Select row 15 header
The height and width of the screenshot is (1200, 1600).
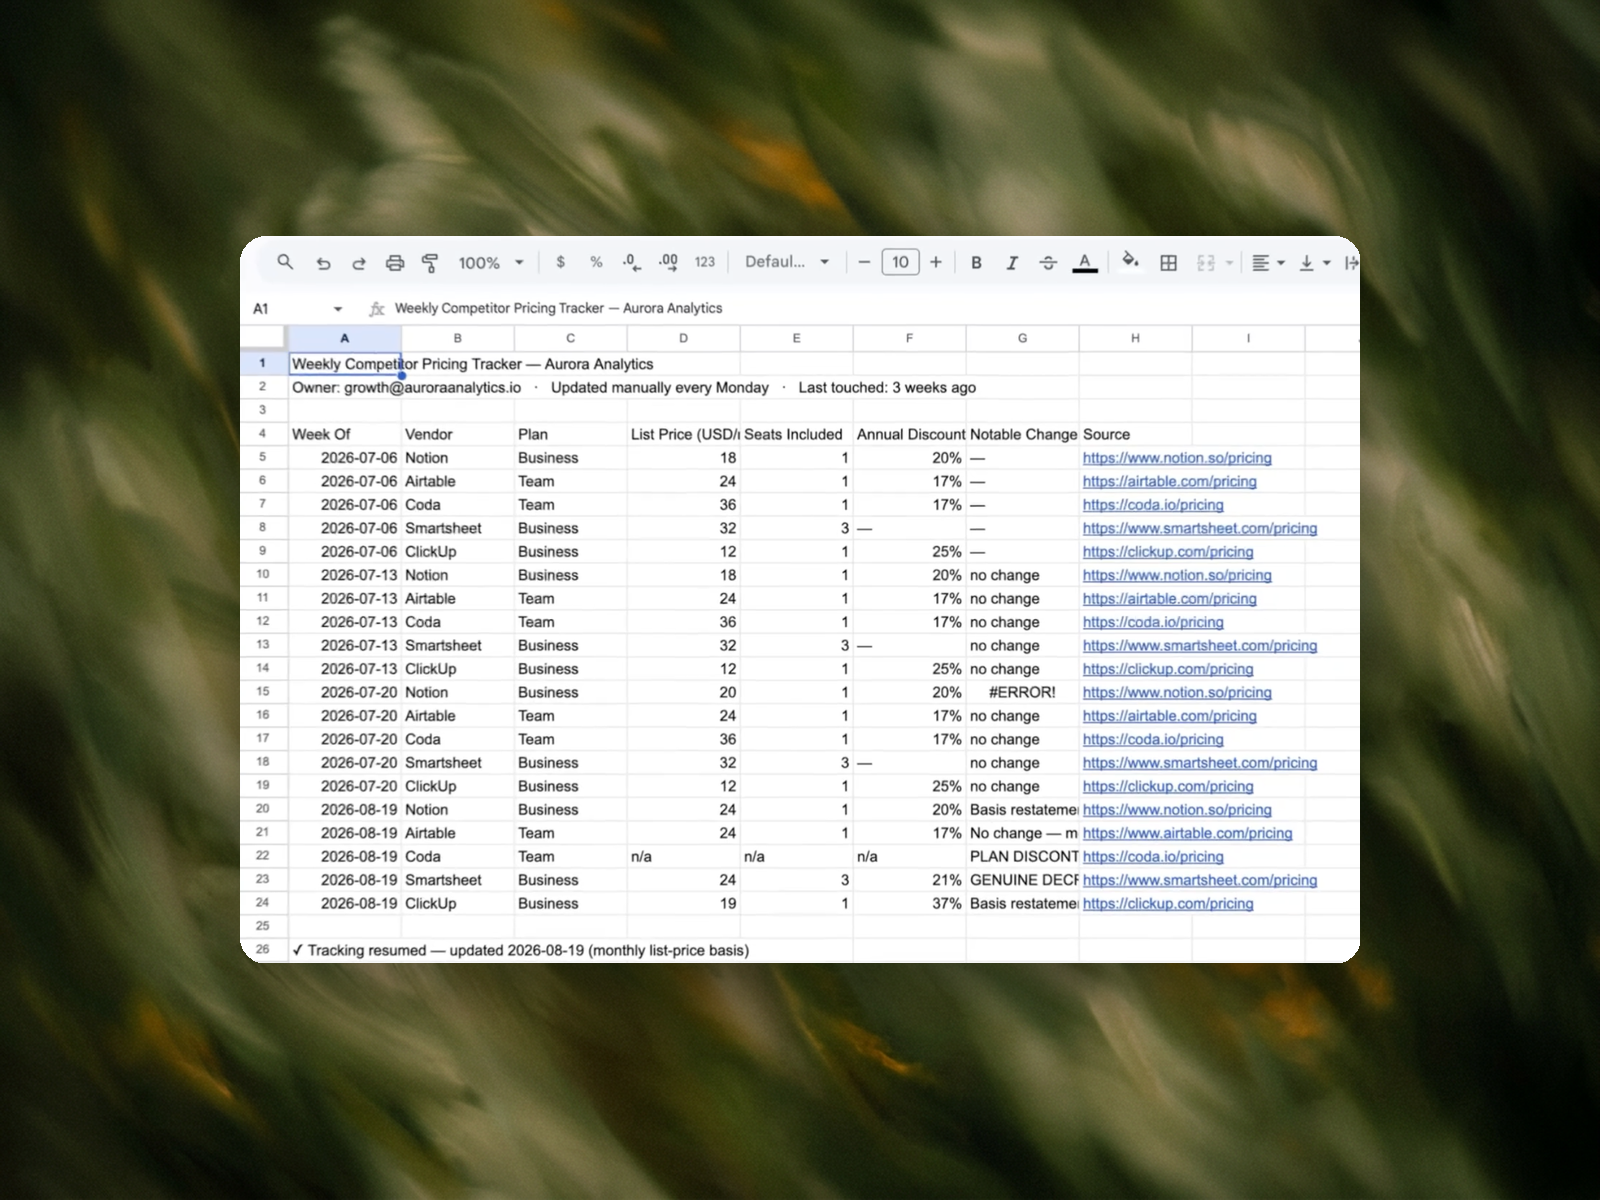click(263, 691)
